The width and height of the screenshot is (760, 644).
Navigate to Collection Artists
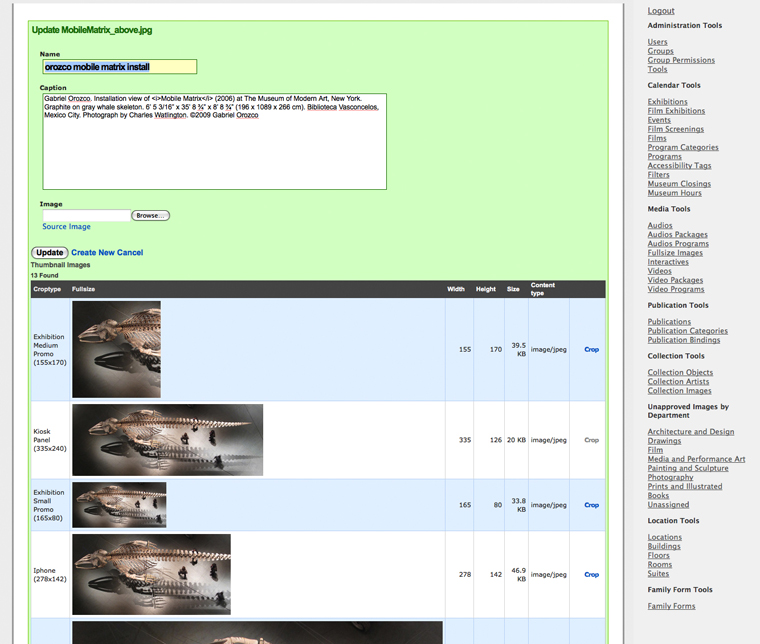pos(679,382)
